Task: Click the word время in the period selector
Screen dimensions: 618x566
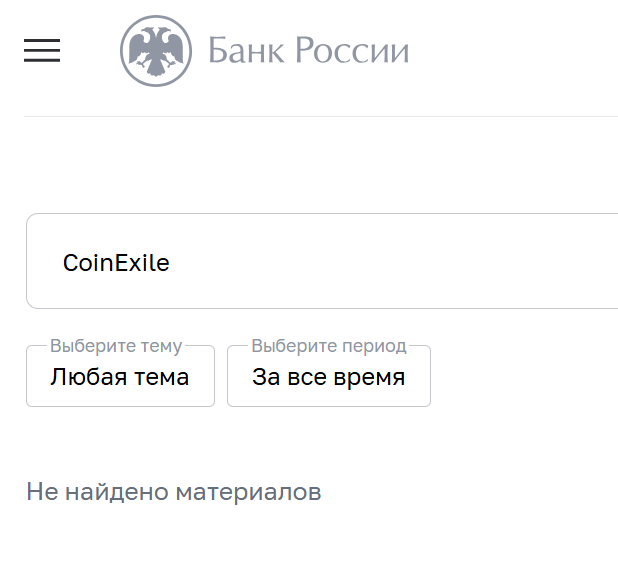Action: click(370, 377)
